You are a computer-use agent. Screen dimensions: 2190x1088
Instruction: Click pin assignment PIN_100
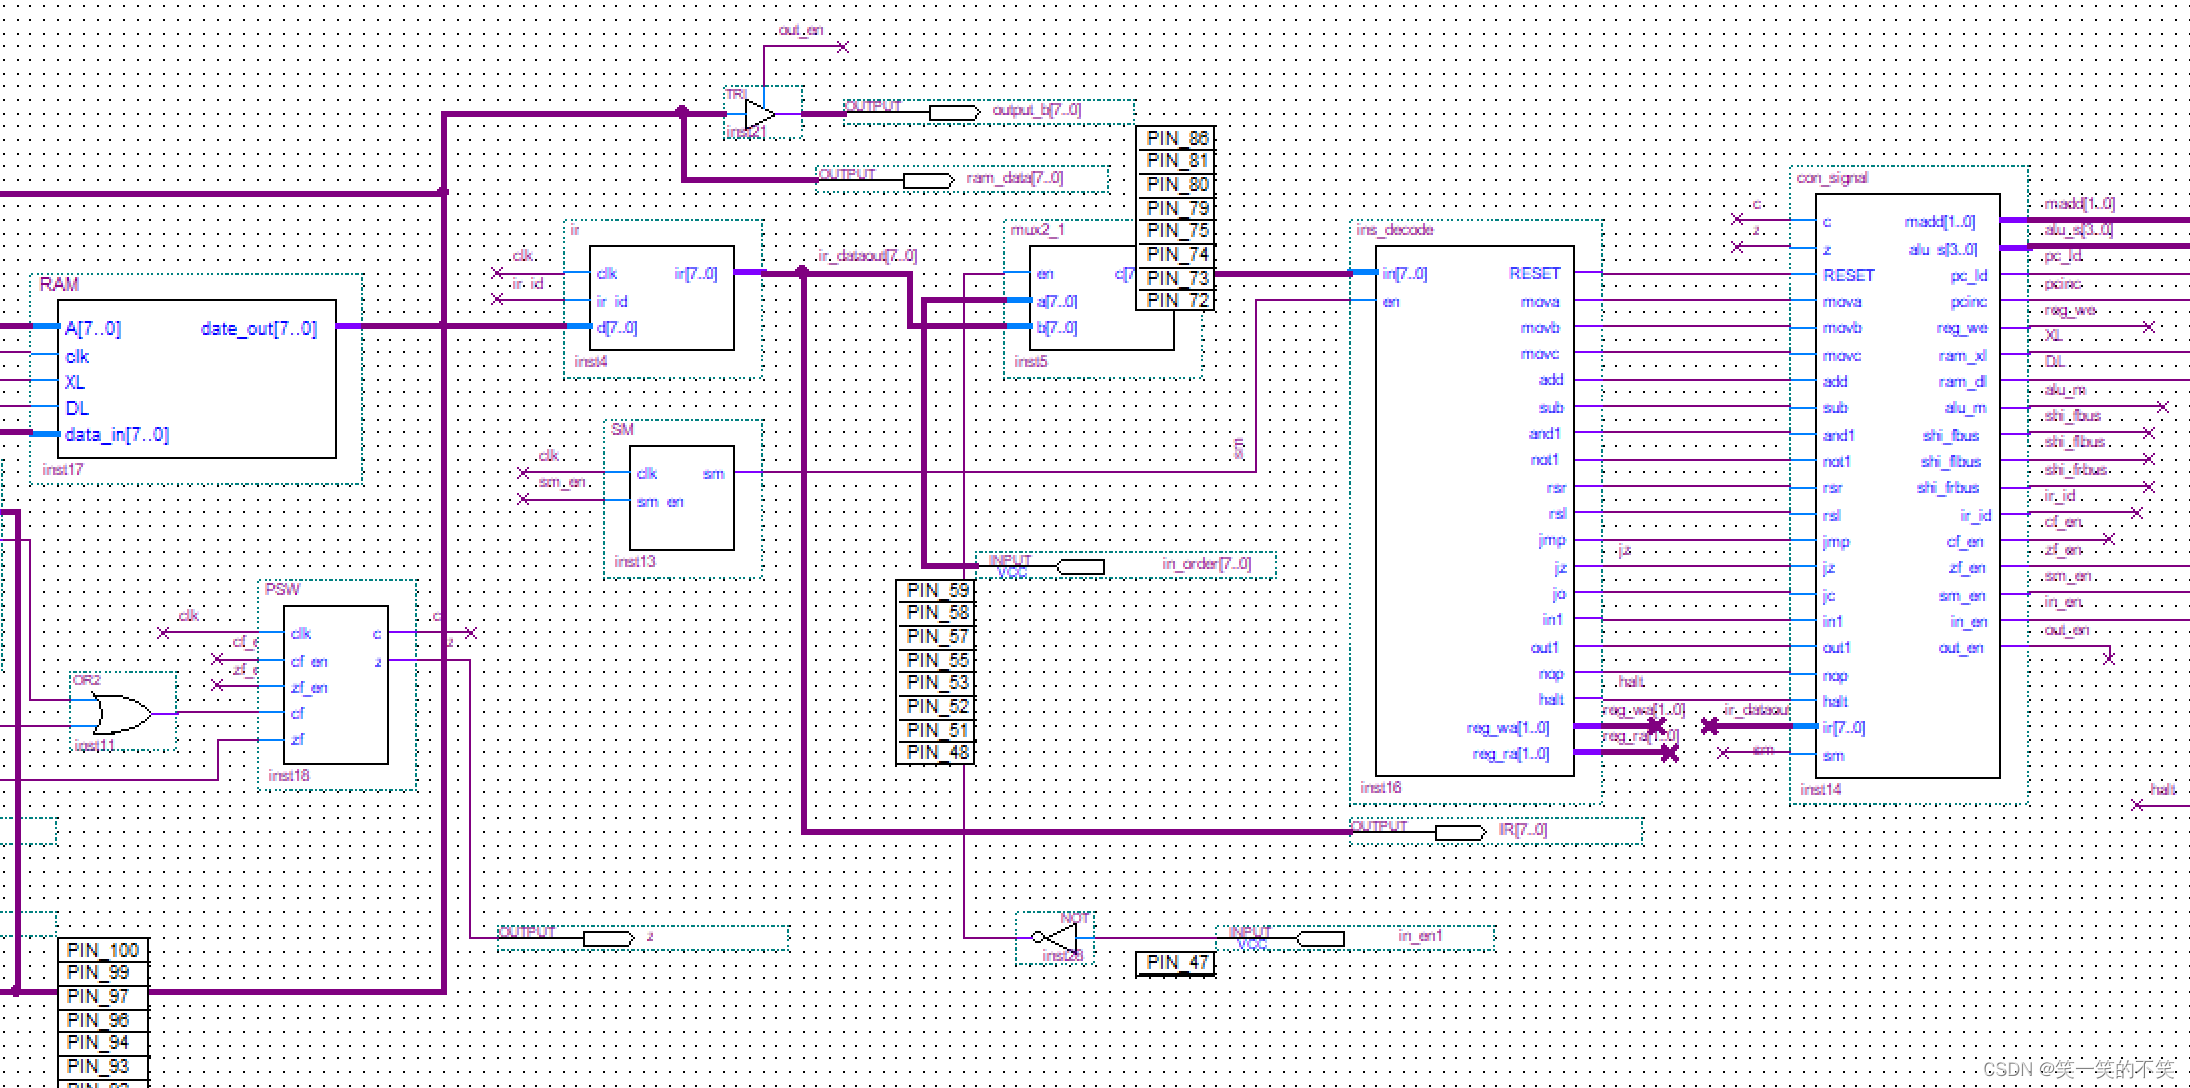pyautogui.click(x=102, y=950)
